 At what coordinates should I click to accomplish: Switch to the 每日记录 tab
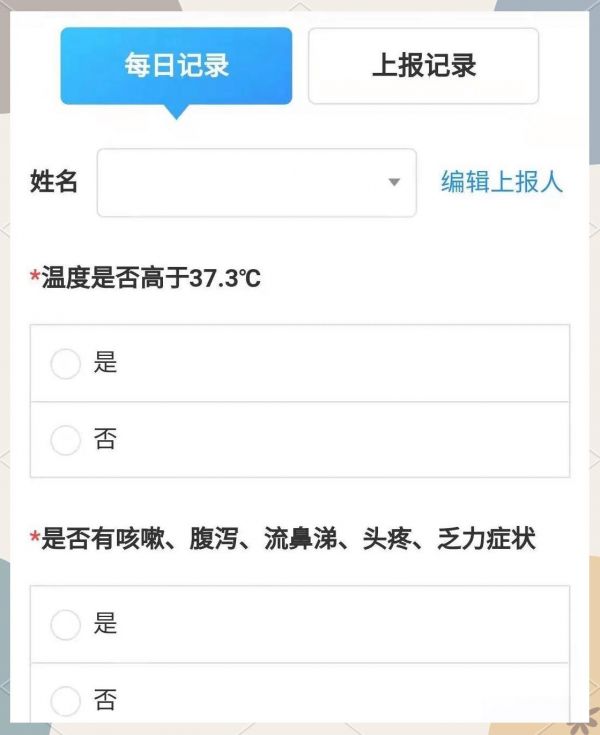[x=176, y=66]
